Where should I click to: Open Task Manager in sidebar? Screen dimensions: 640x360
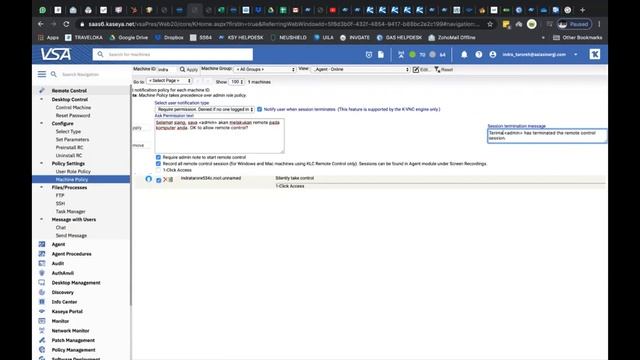coord(71,211)
